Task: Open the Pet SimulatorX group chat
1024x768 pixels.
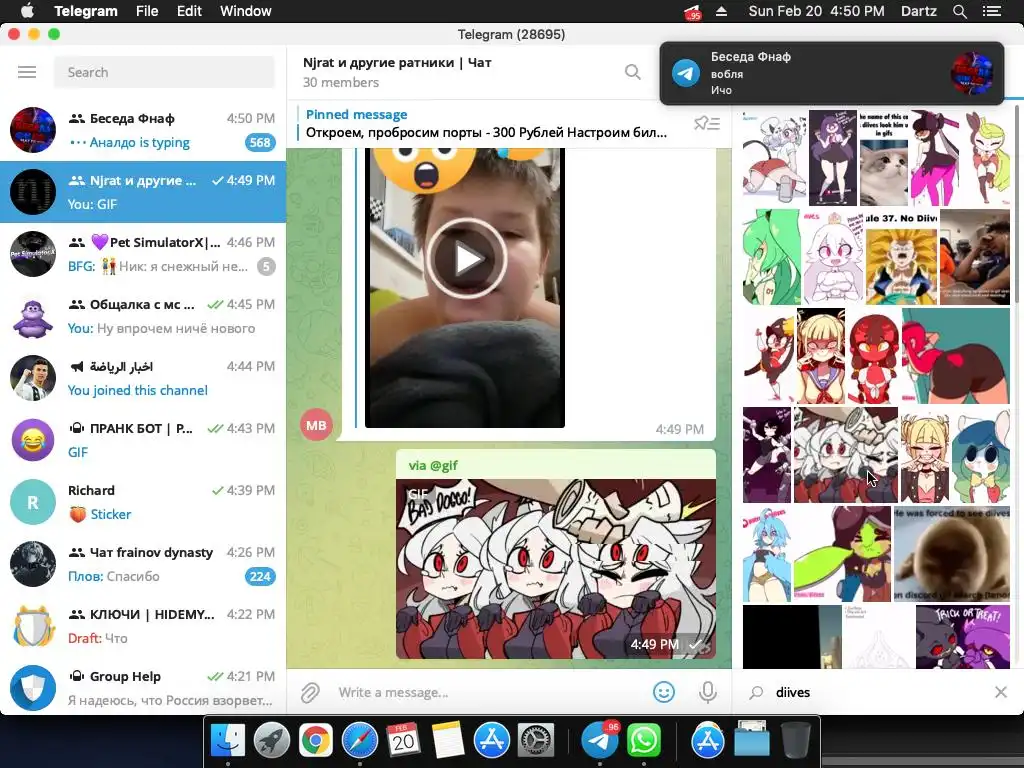Action: click(x=143, y=254)
